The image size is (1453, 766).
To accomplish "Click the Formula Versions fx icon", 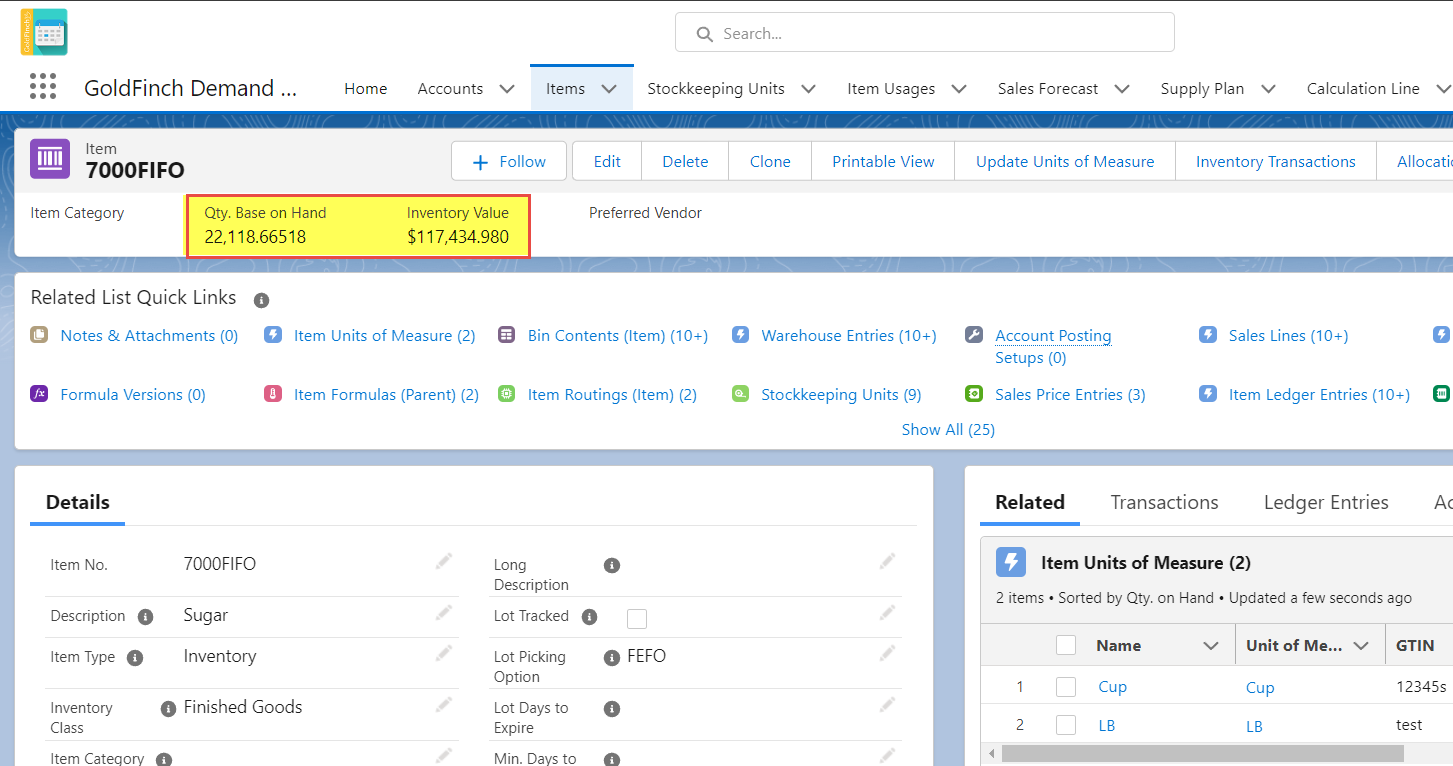I will tap(39, 394).
